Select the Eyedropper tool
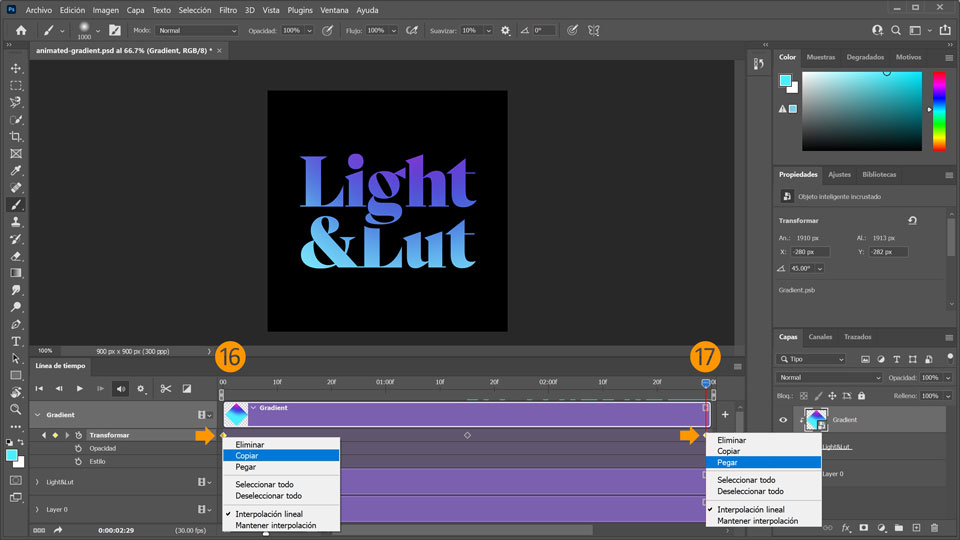This screenshot has height=540, width=960. click(x=16, y=170)
